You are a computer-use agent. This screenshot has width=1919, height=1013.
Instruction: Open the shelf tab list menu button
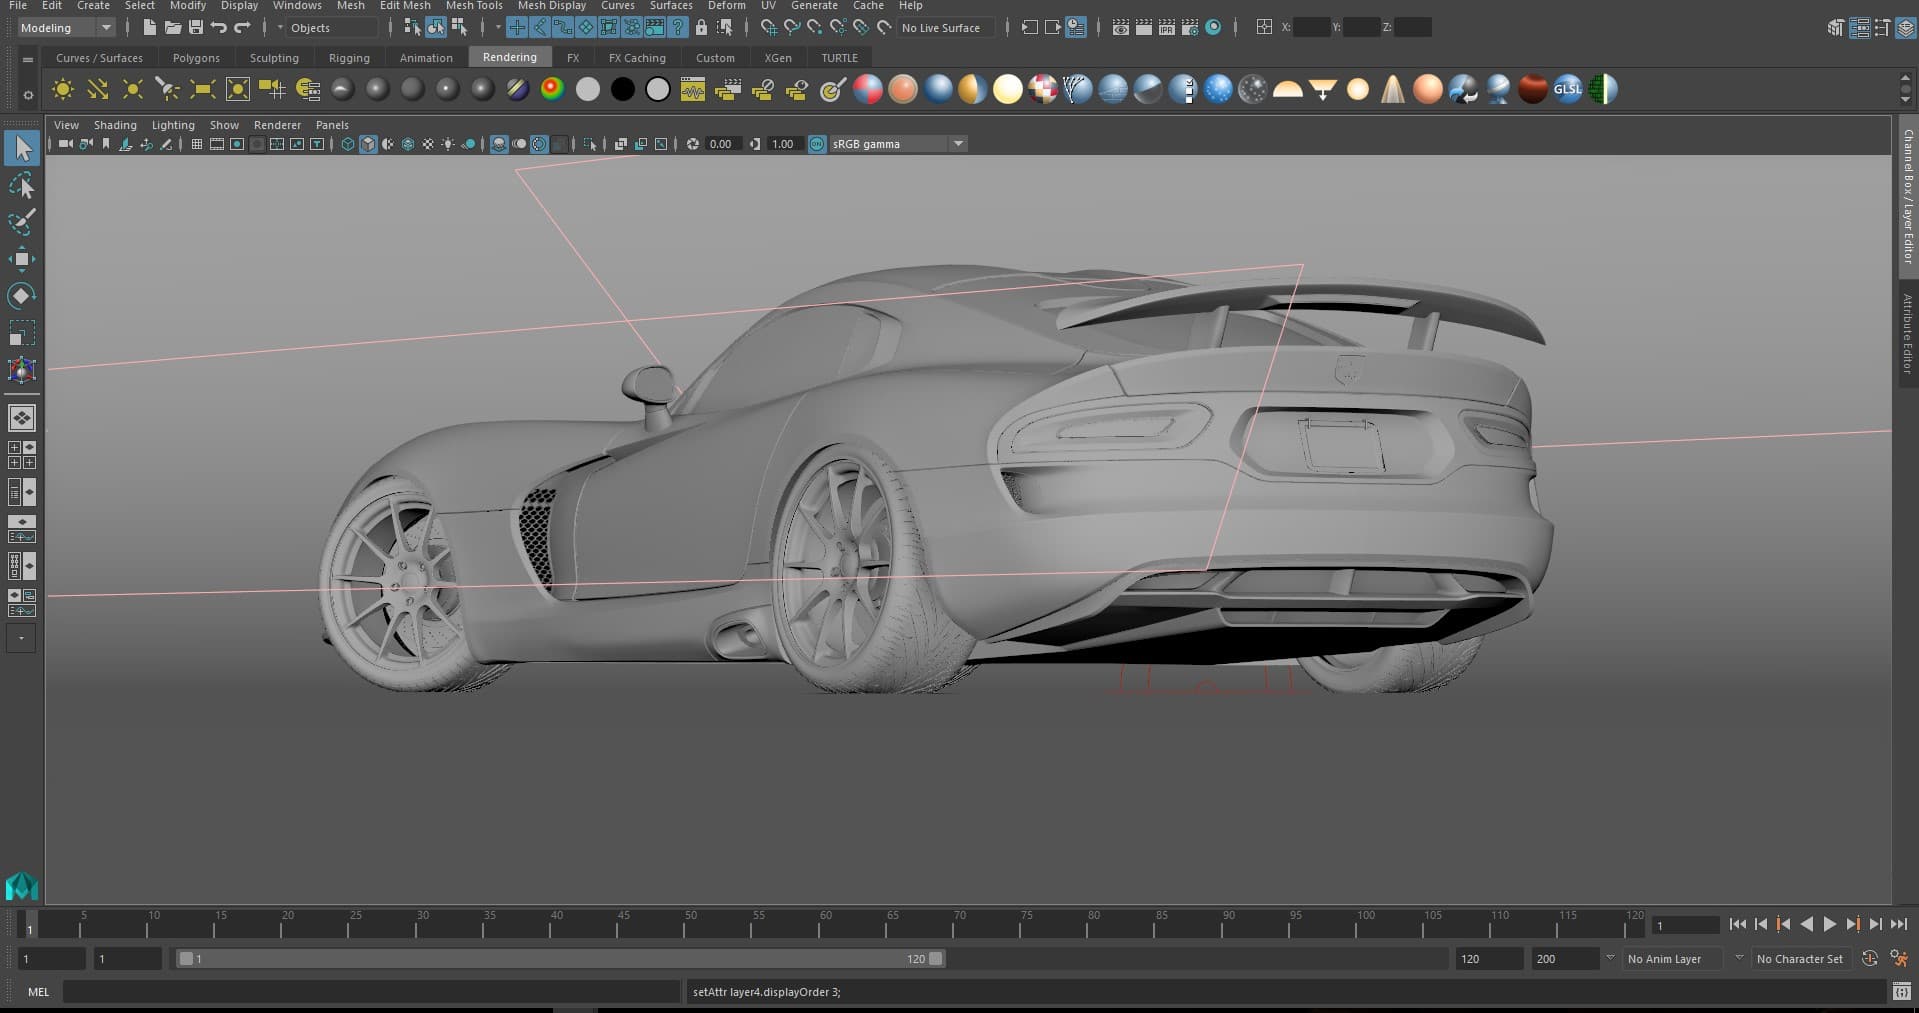[28, 59]
